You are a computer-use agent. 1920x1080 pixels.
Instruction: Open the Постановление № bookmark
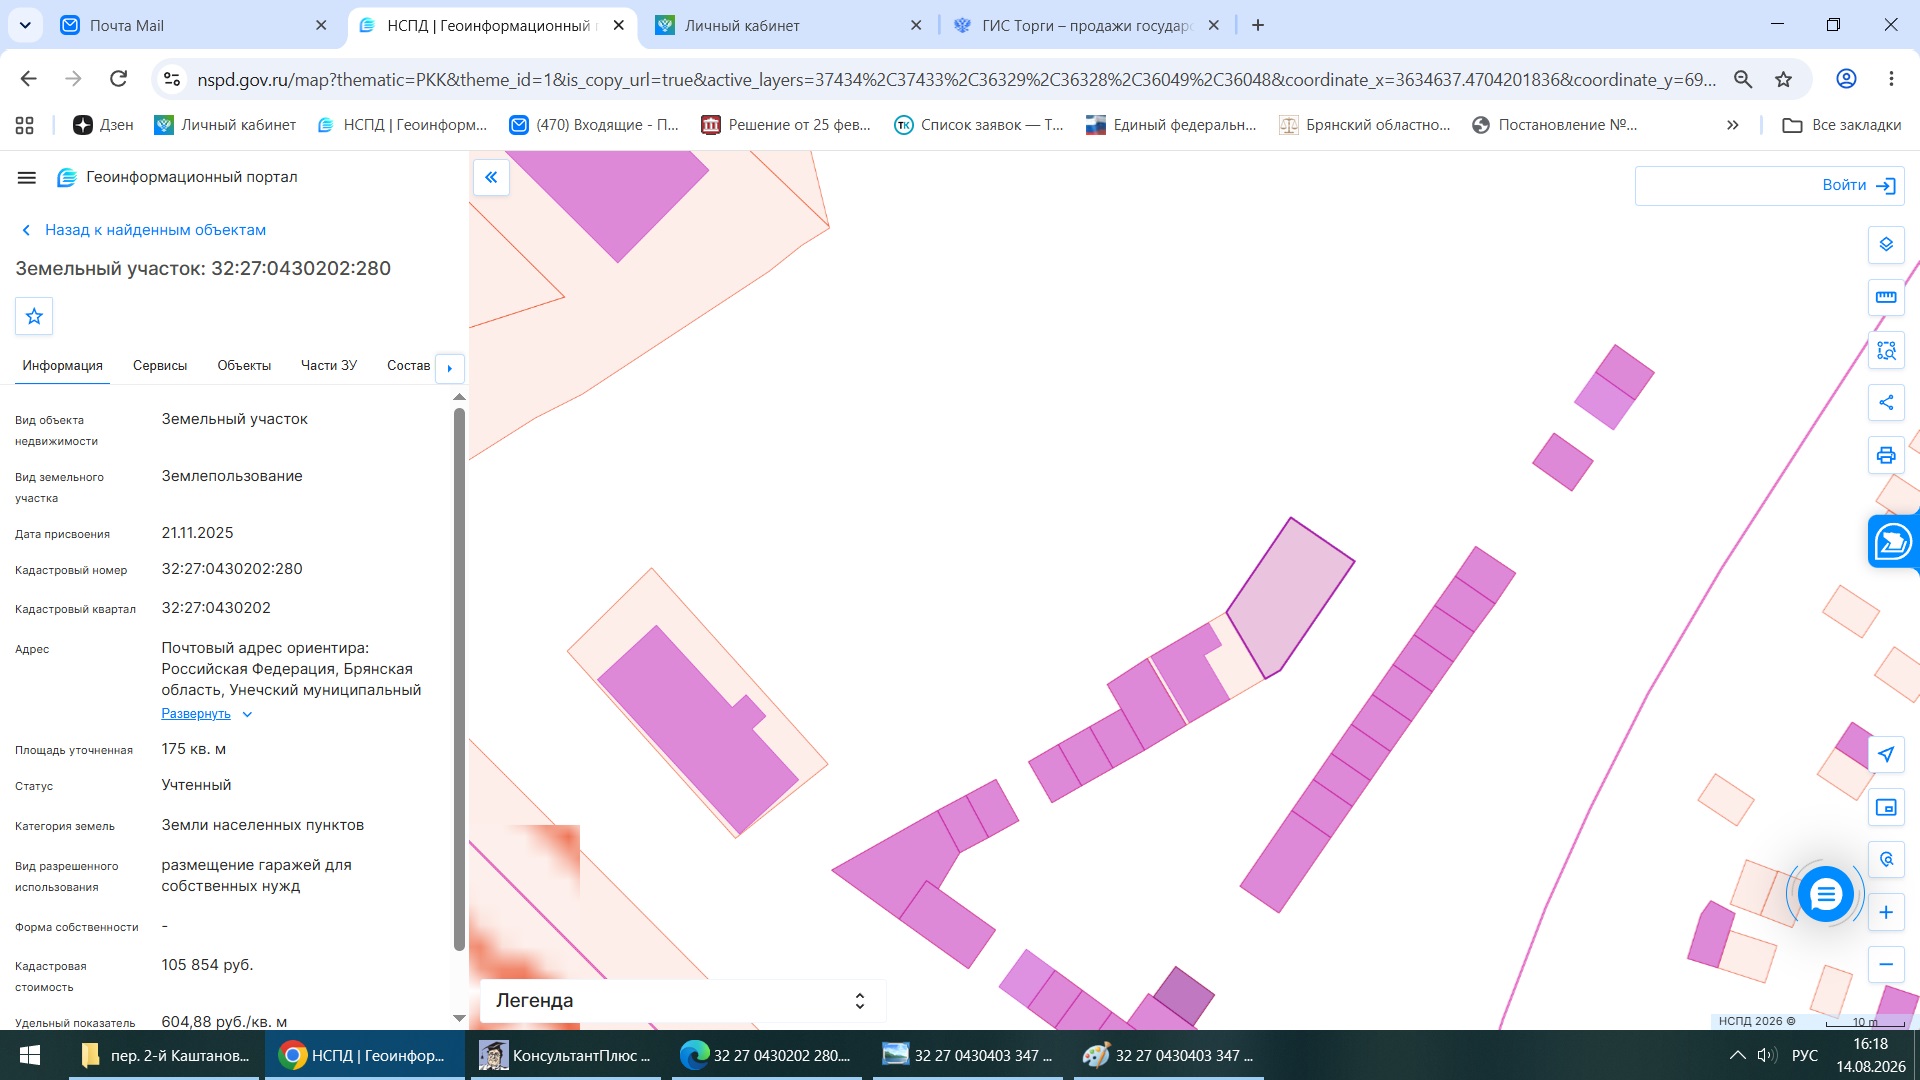pos(1555,125)
